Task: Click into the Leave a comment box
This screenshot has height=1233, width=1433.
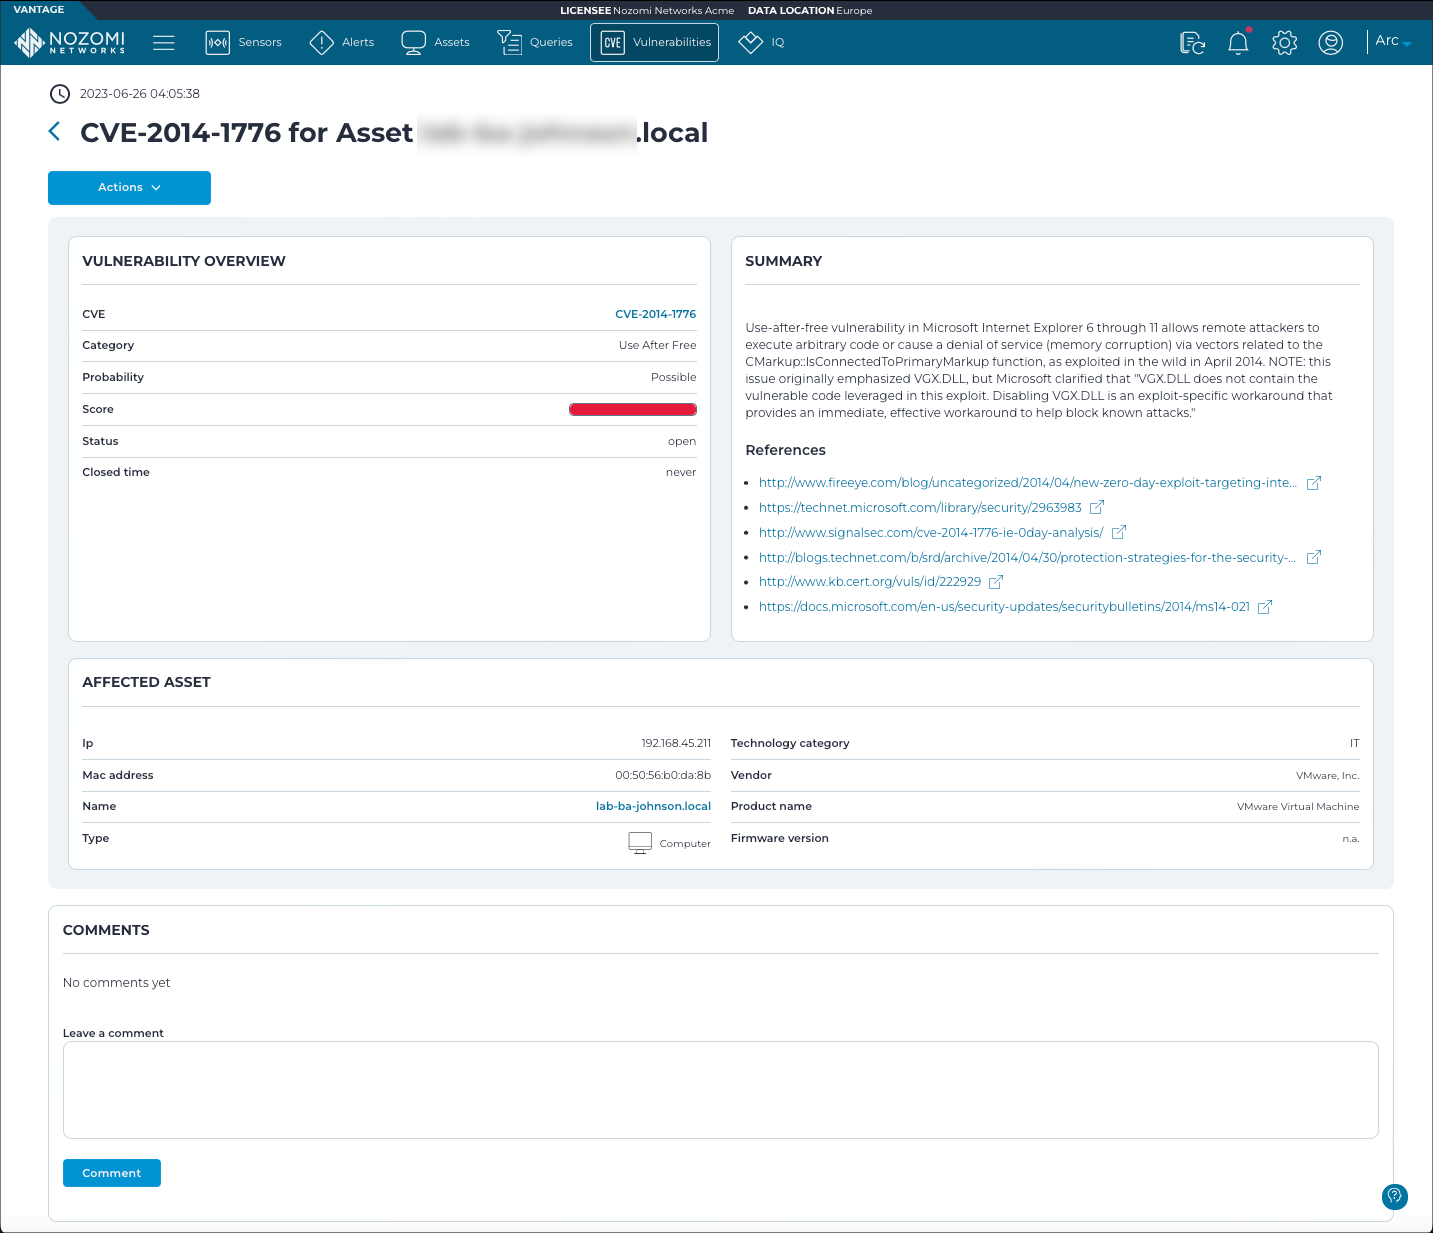Action: (720, 1090)
